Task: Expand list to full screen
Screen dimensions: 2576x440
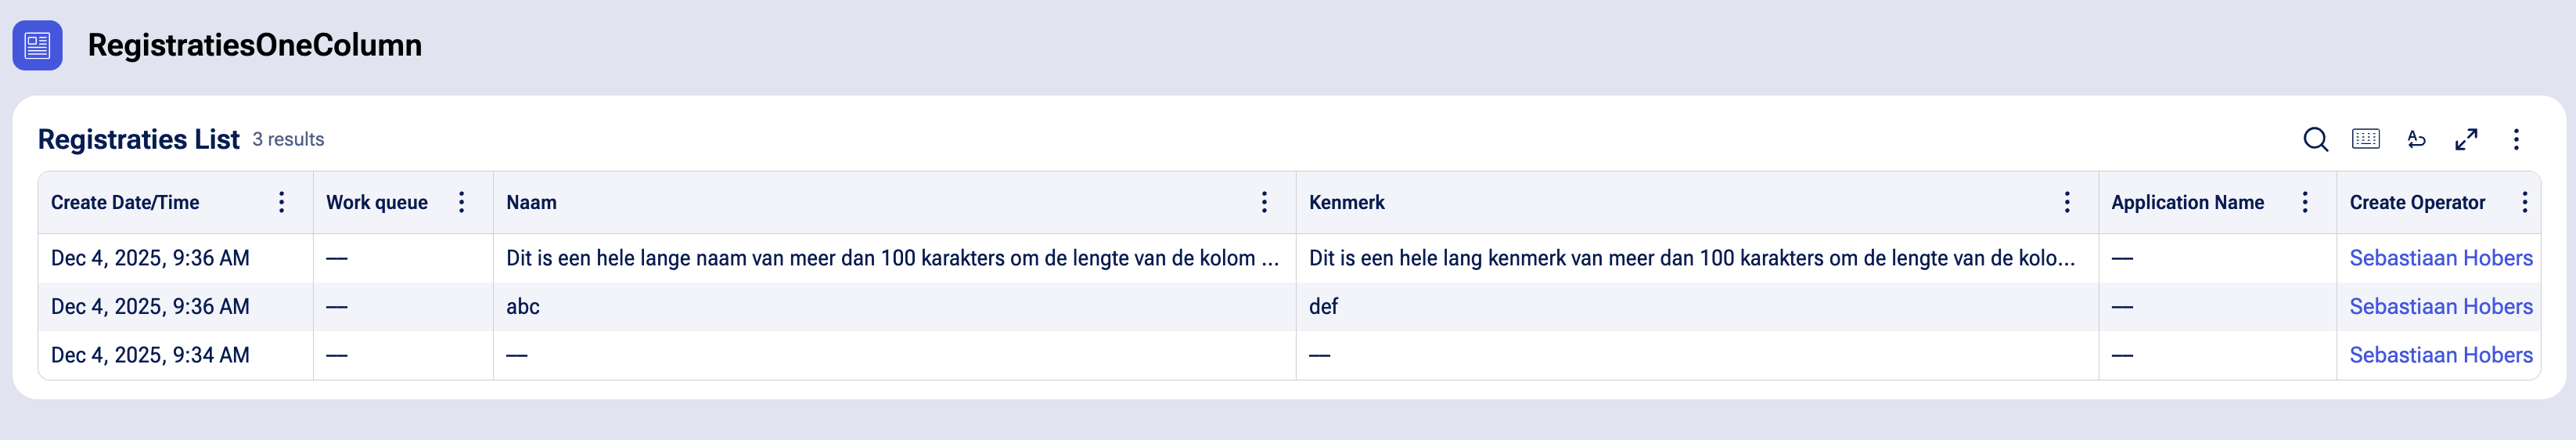Action: click(x=2466, y=139)
